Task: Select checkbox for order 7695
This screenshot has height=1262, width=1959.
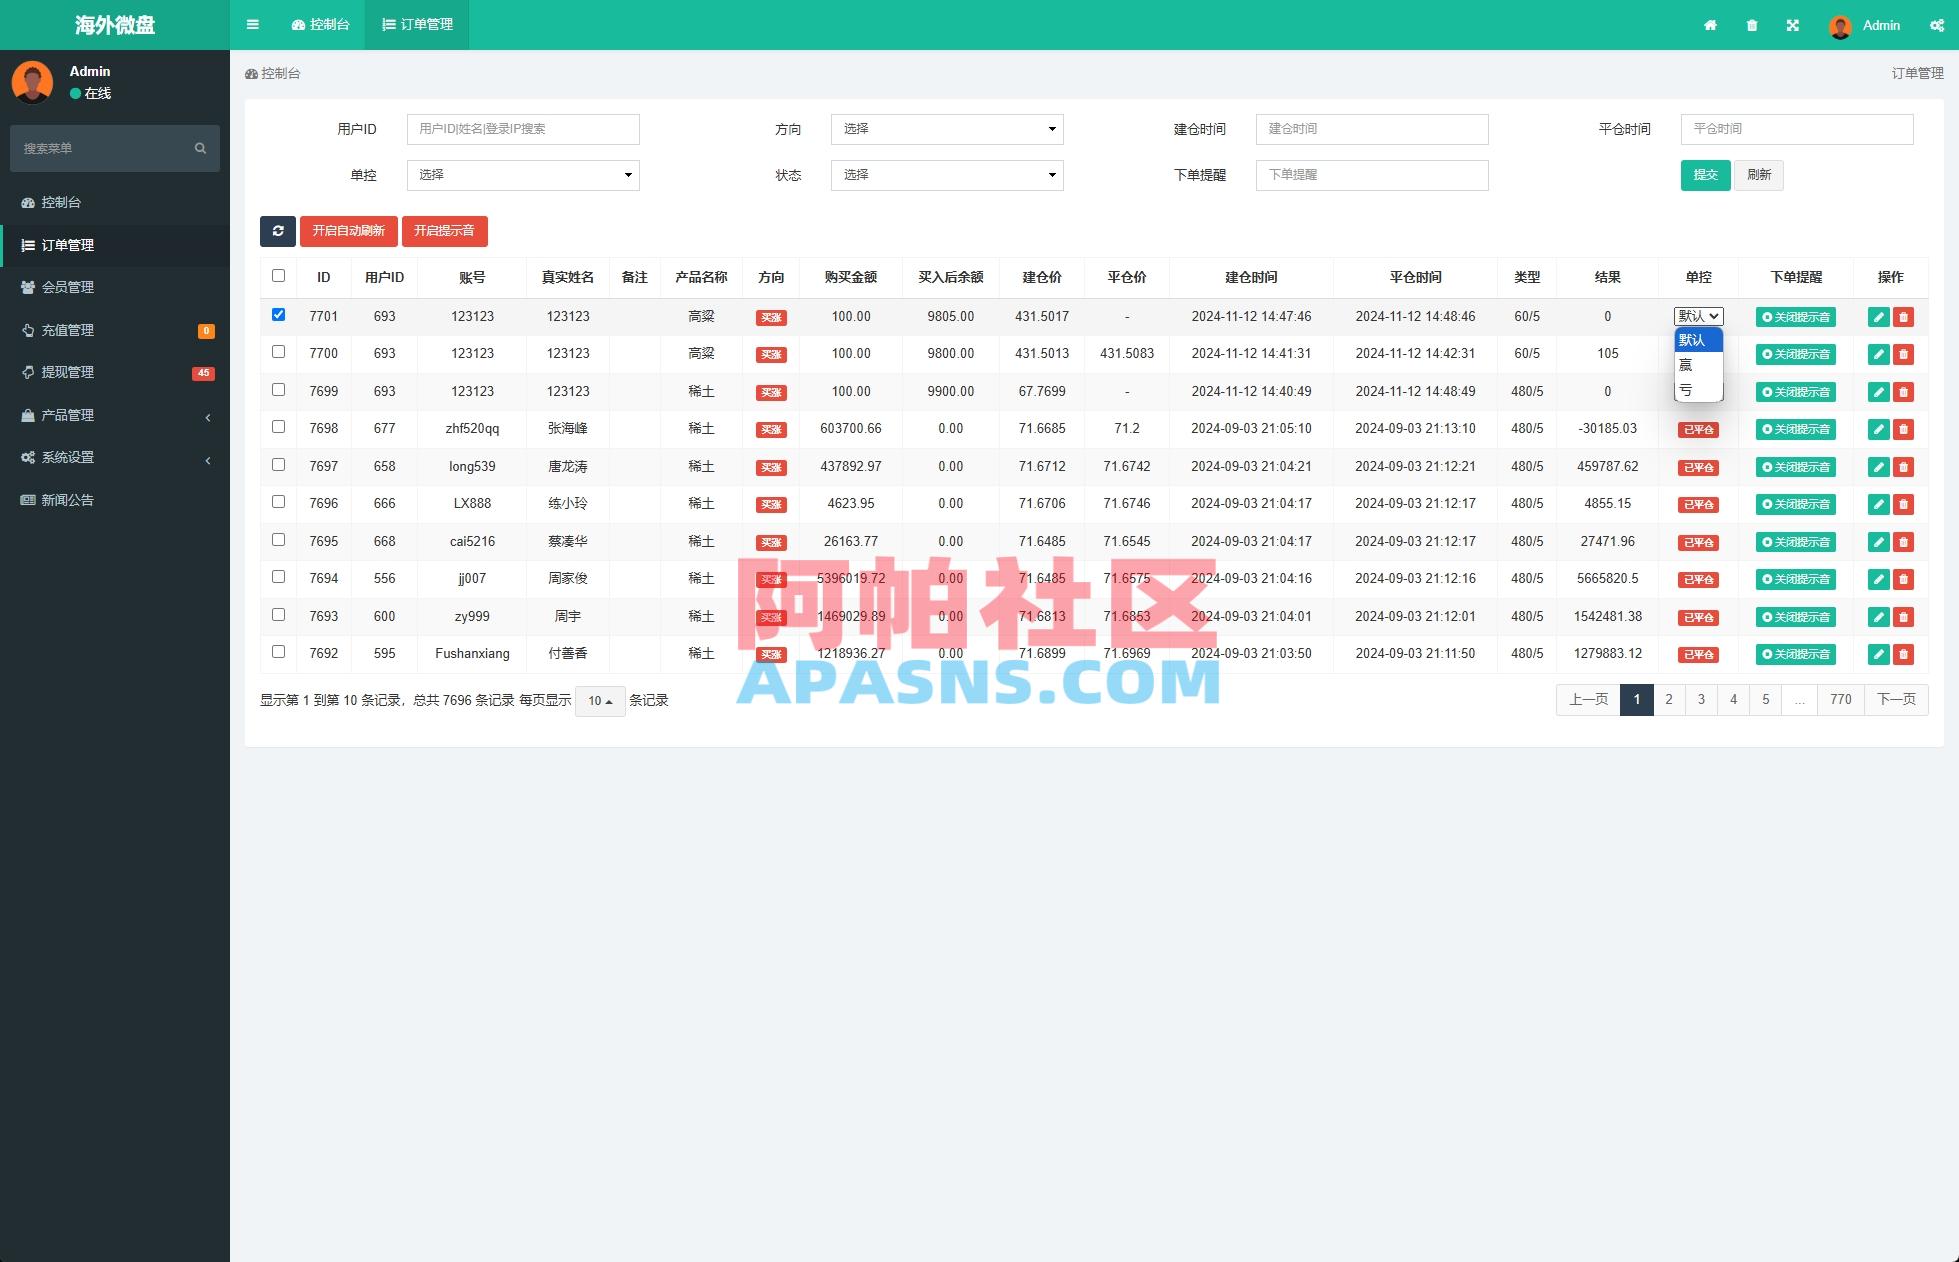Action: pos(278,539)
